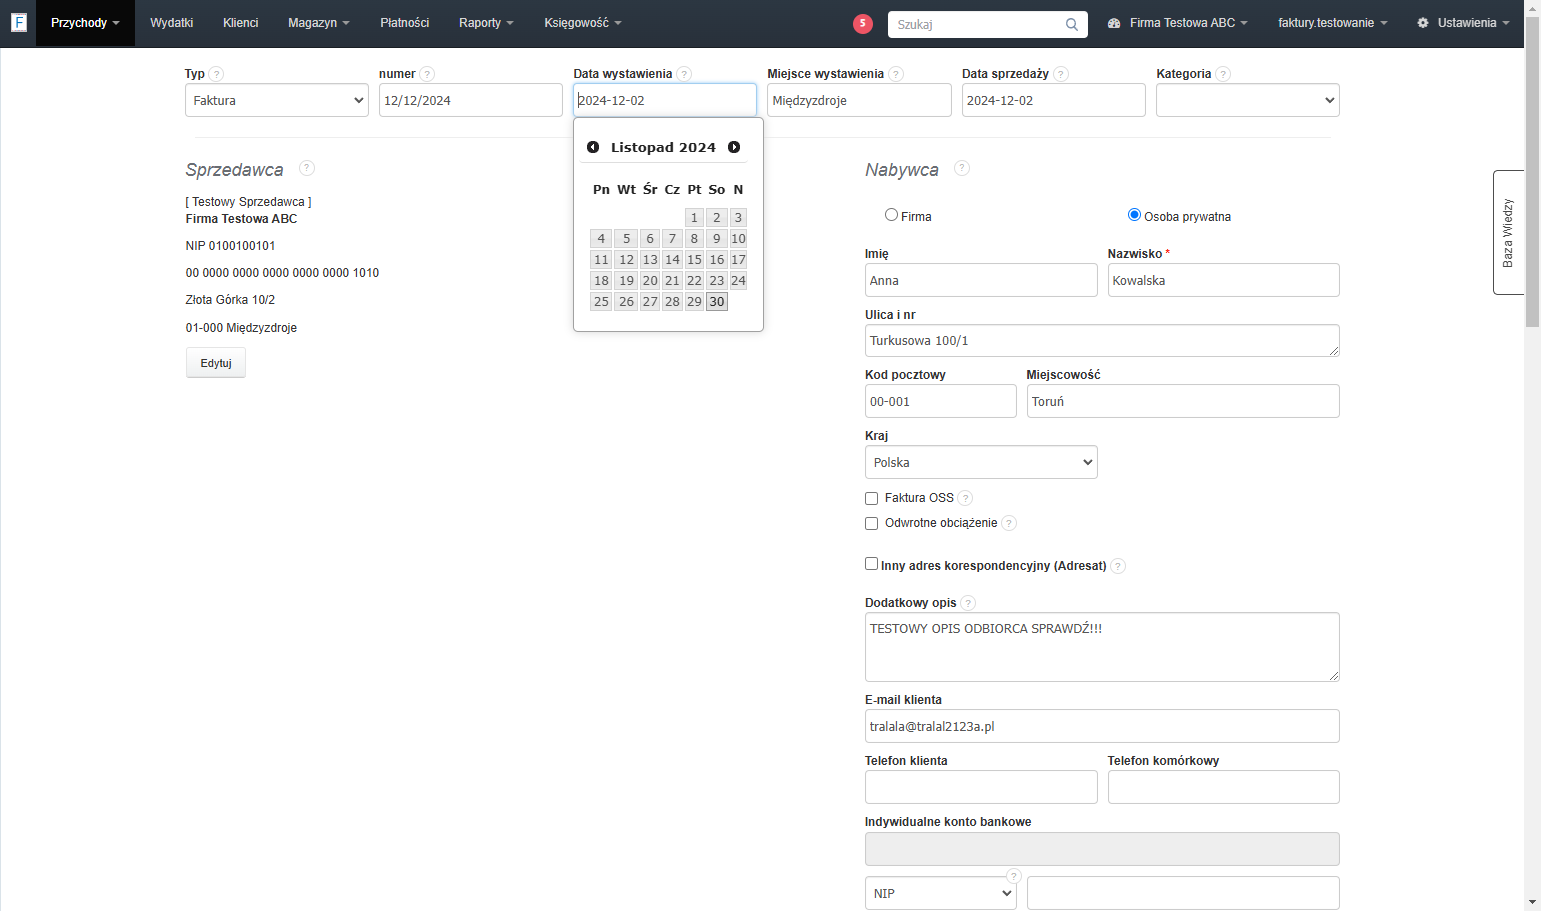Click the E-mail klienta input field
The width and height of the screenshot is (1541, 911).
pos(1102,726)
